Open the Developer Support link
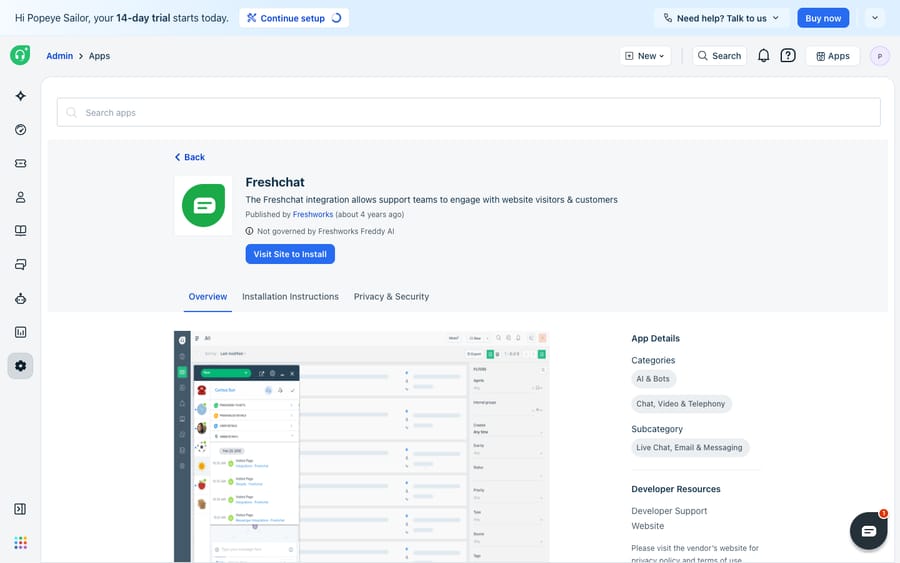Screen dimensions: 900x563 pyautogui.click(x=669, y=511)
